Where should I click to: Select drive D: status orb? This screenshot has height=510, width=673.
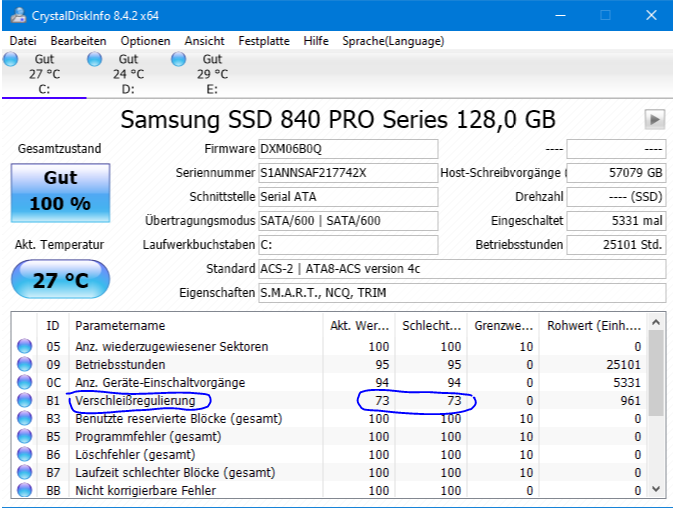tap(94, 59)
